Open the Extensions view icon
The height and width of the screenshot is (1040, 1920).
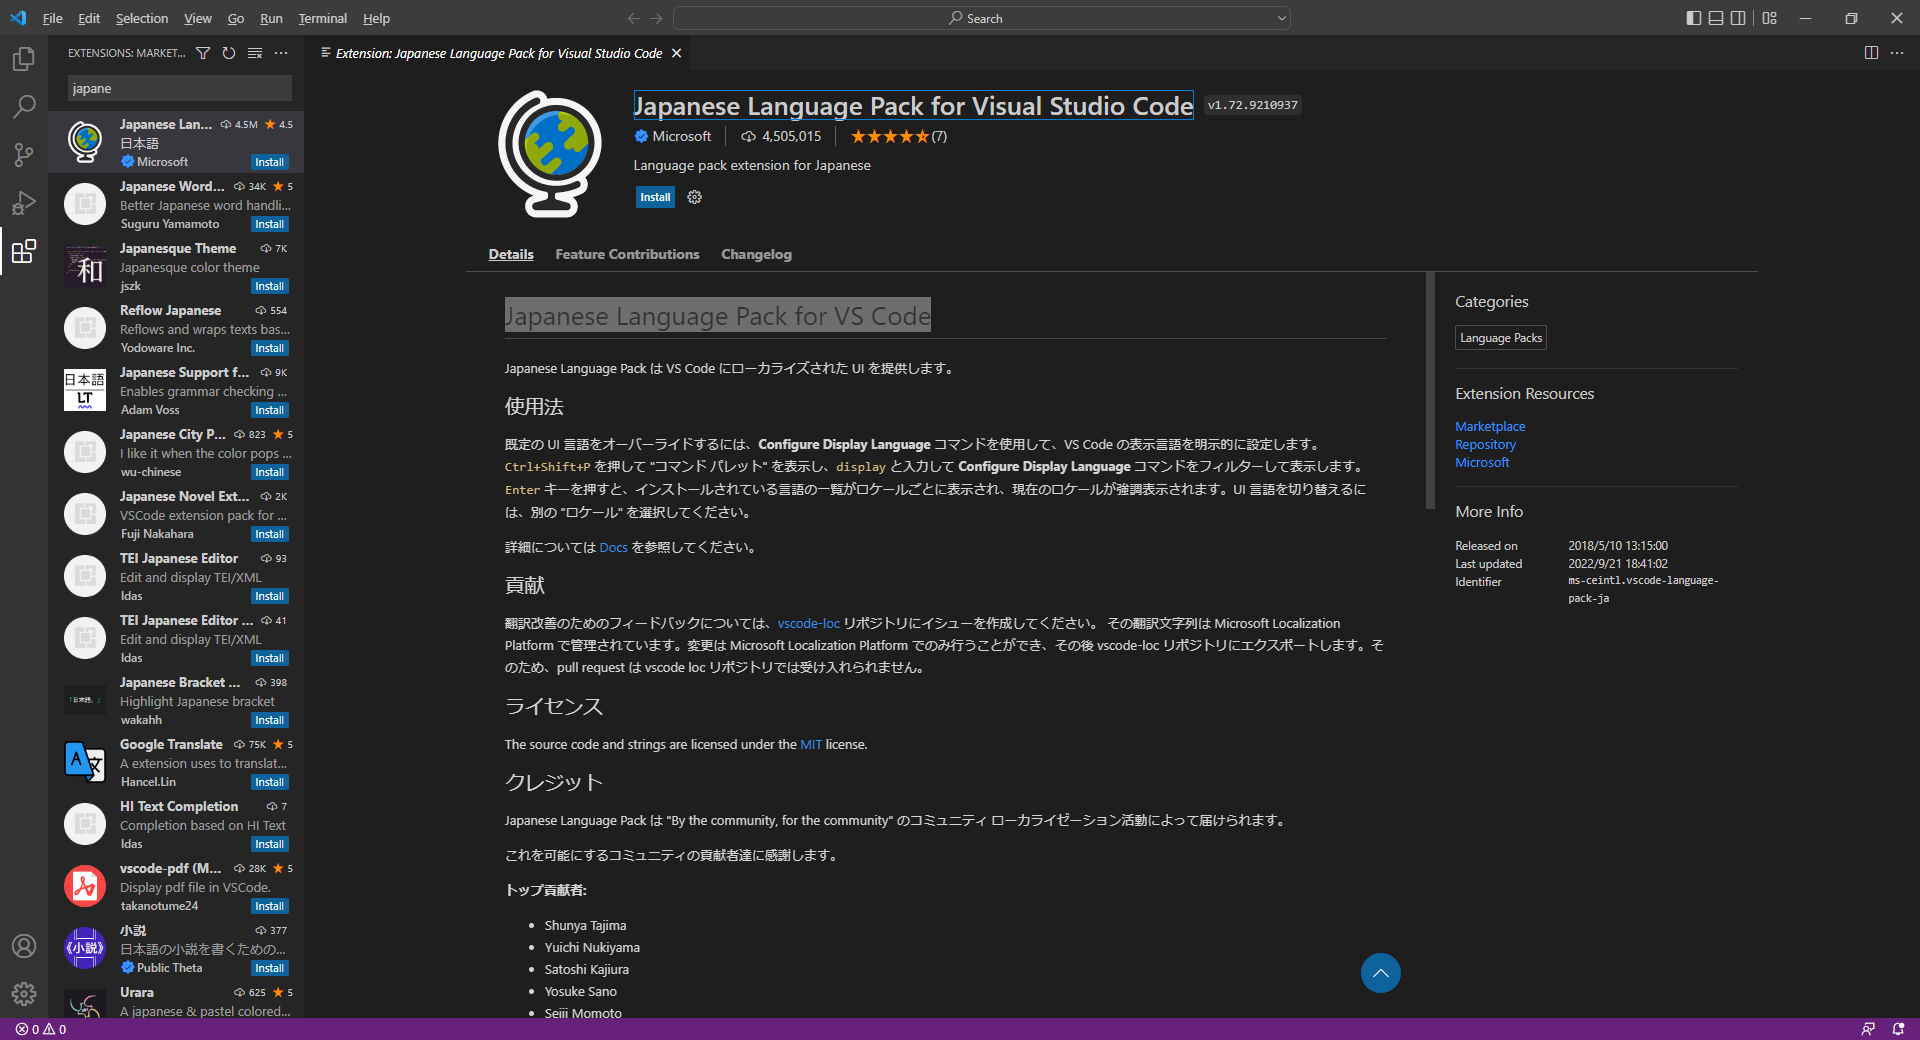click(24, 251)
